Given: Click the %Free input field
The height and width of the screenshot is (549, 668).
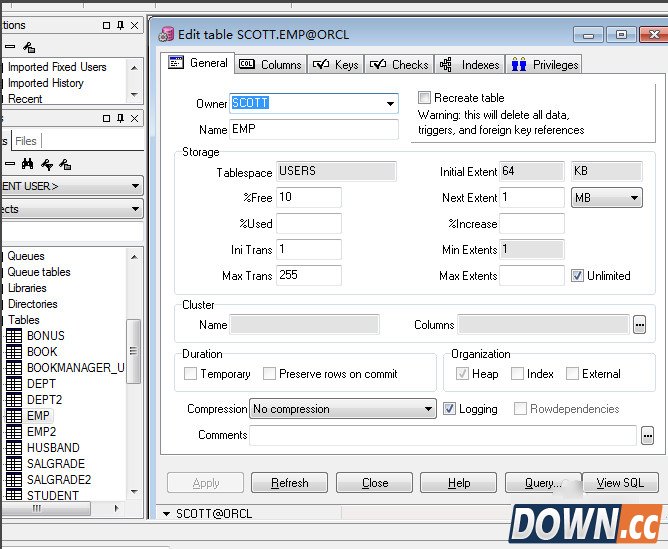Looking at the screenshot, I should [x=309, y=198].
